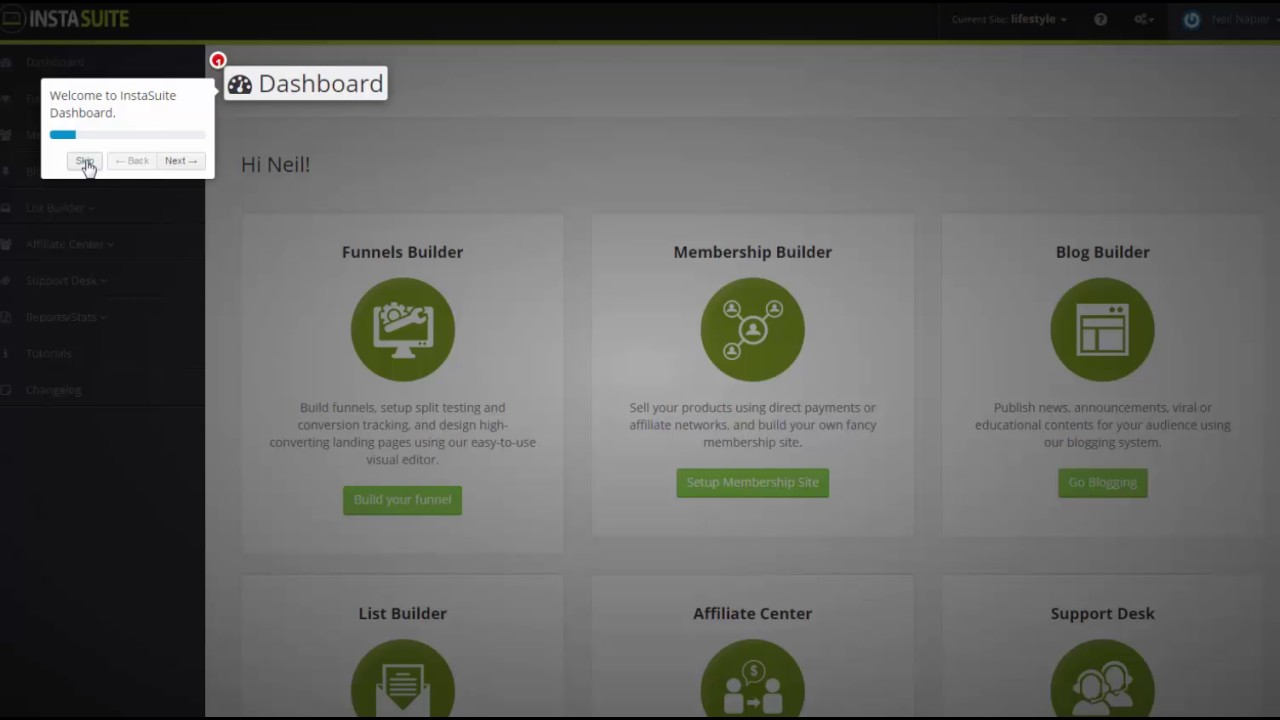Click the Membership Builder network icon
The height and width of the screenshot is (720, 1280).
[x=753, y=329]
